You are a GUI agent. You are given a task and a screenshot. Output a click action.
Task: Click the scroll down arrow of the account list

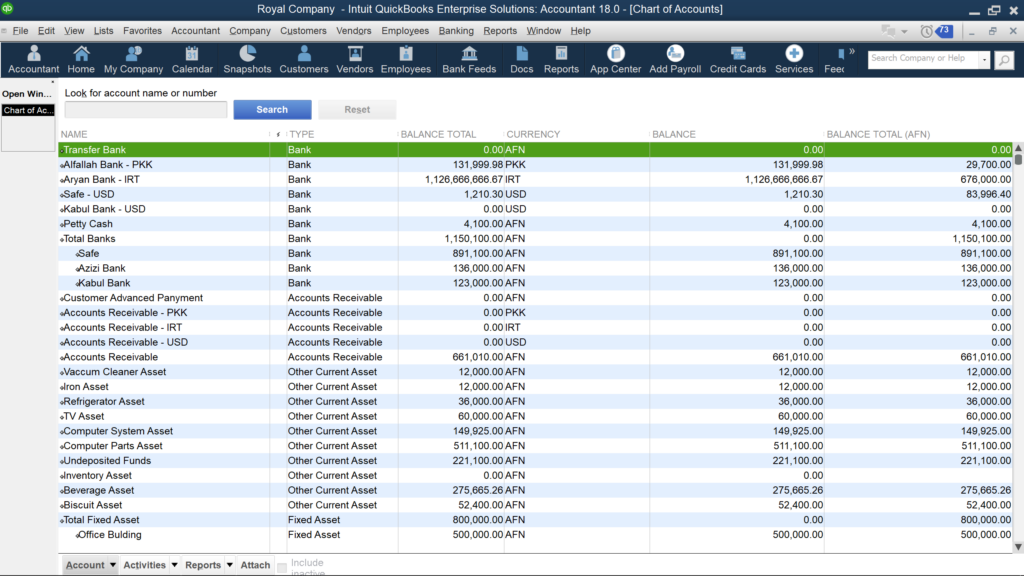[x=1018, y=547]
